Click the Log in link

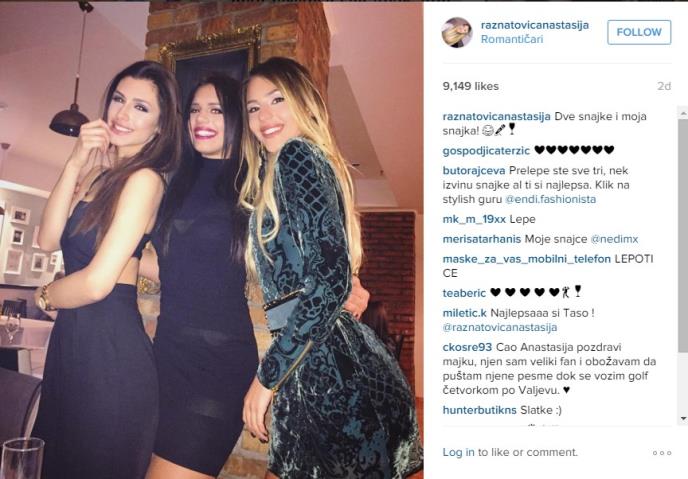[x=458, y=452]
